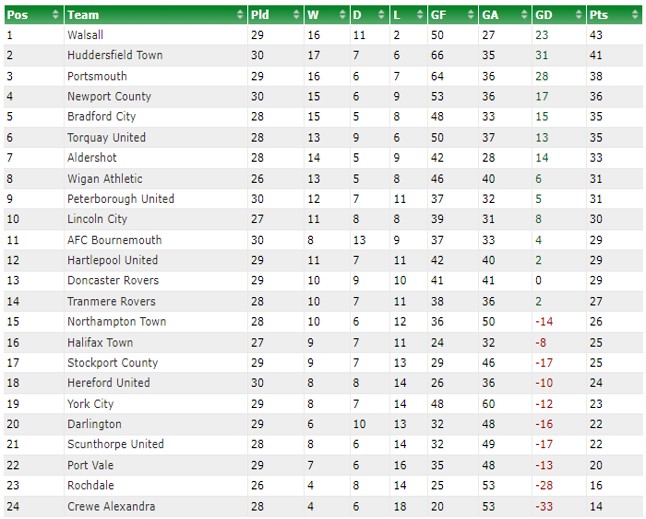Select the Huddersfield Town row name
Image resolution: width=646 pixels, height=519 pixels.
(x=115, y=55)
